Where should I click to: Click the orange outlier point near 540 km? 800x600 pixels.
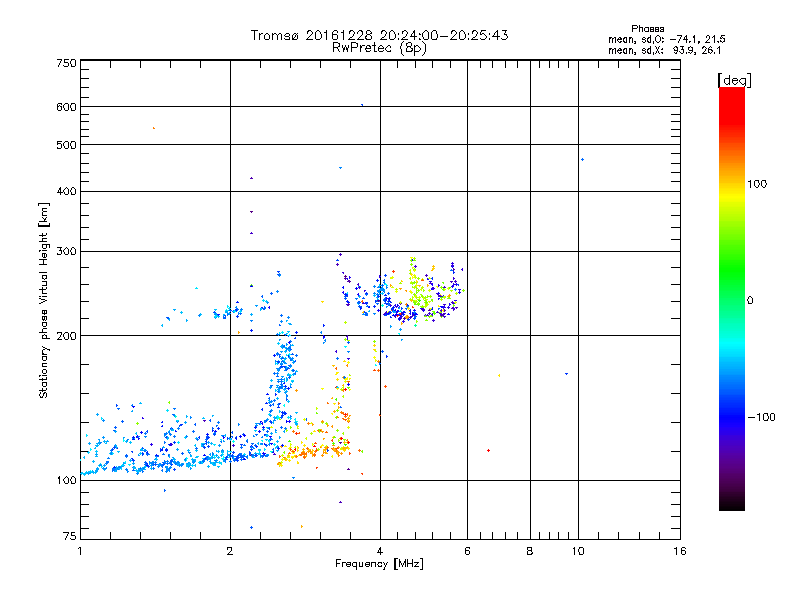(x=154, y=128)
